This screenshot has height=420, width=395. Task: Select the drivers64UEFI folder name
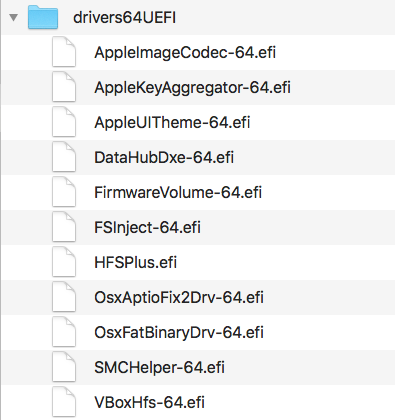coord(124,17)
